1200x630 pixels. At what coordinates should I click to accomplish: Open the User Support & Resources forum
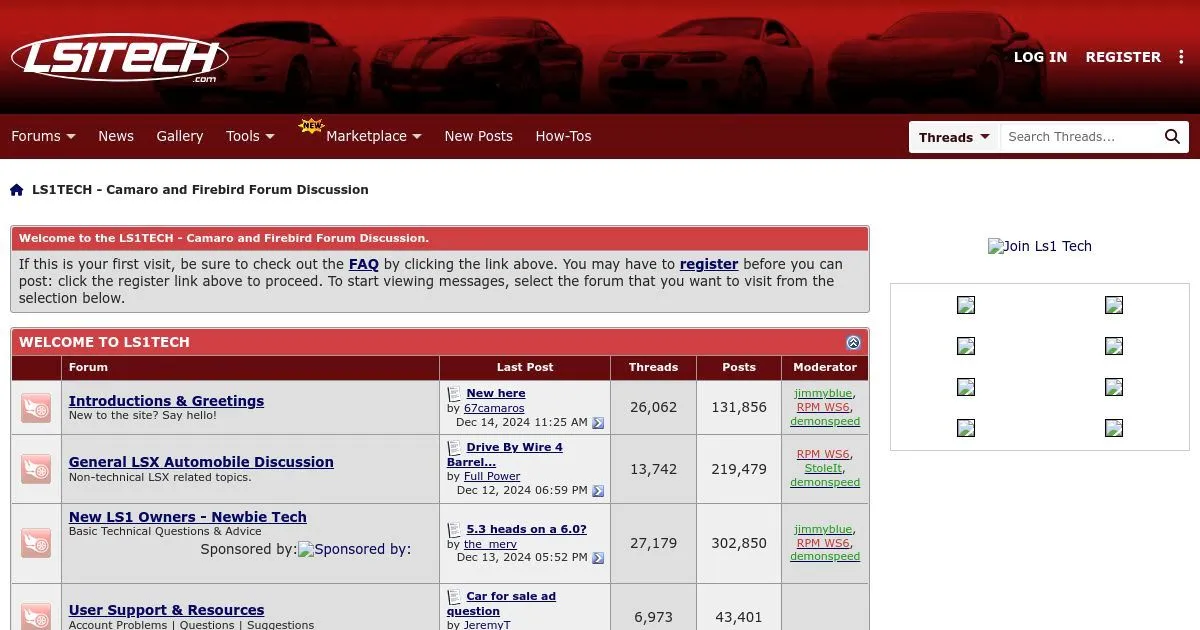click(166, 610)
